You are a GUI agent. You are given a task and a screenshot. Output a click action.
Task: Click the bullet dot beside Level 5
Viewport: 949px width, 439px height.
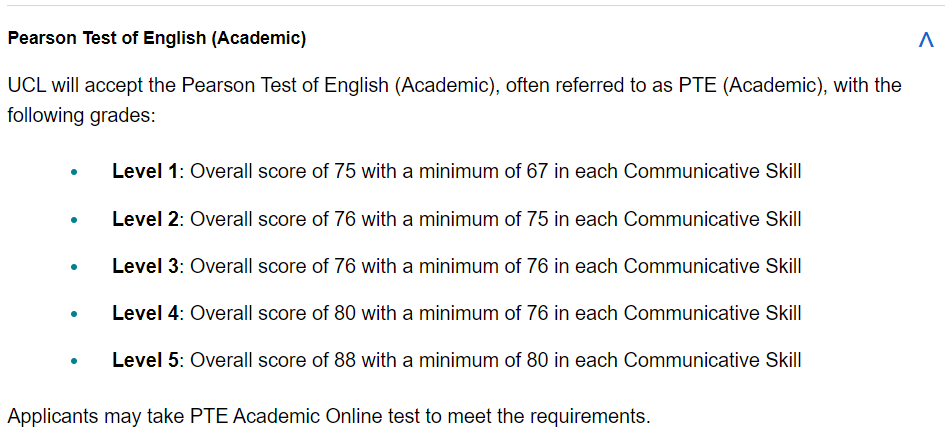74,361
